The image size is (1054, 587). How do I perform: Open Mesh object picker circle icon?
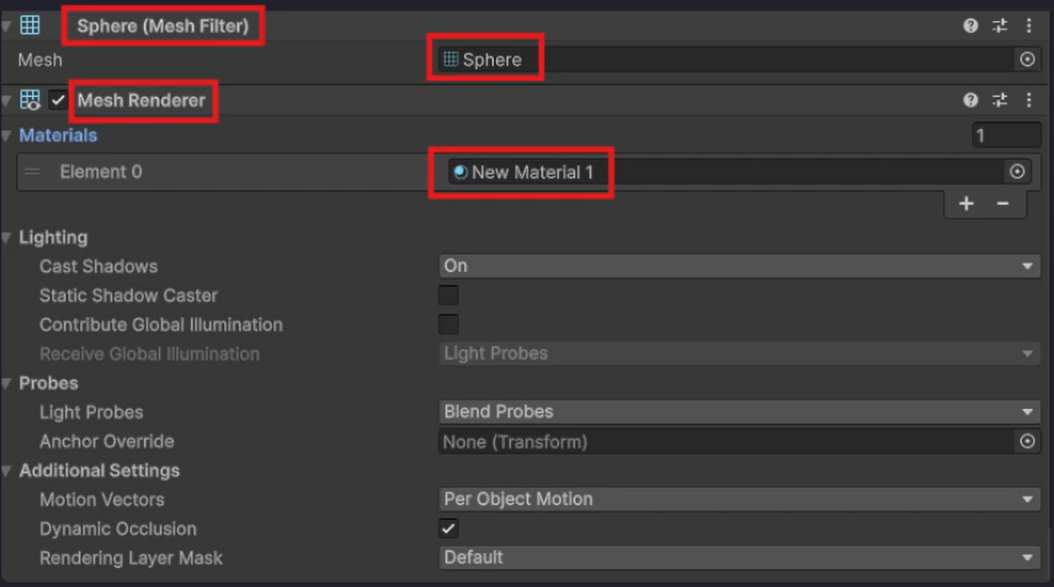tap(1027, 59)
